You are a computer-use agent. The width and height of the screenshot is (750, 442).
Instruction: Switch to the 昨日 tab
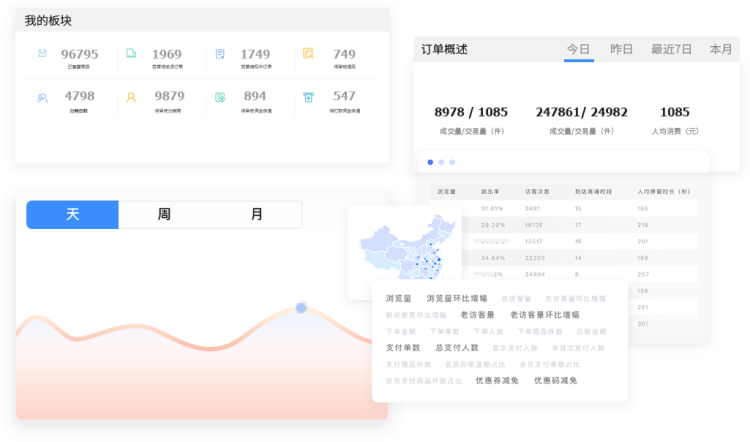point(622,49)
